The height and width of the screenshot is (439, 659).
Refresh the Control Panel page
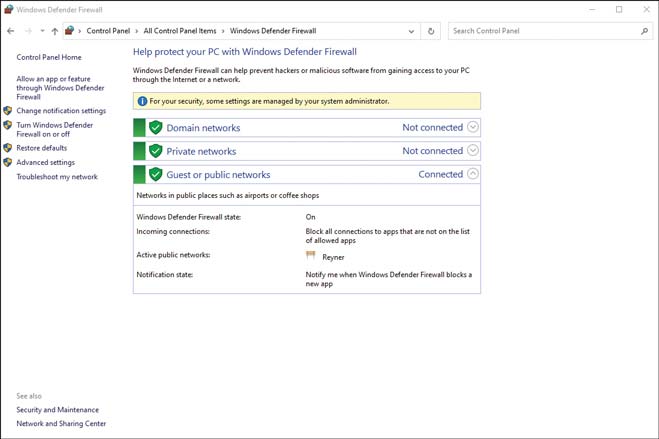click(431, 31)
